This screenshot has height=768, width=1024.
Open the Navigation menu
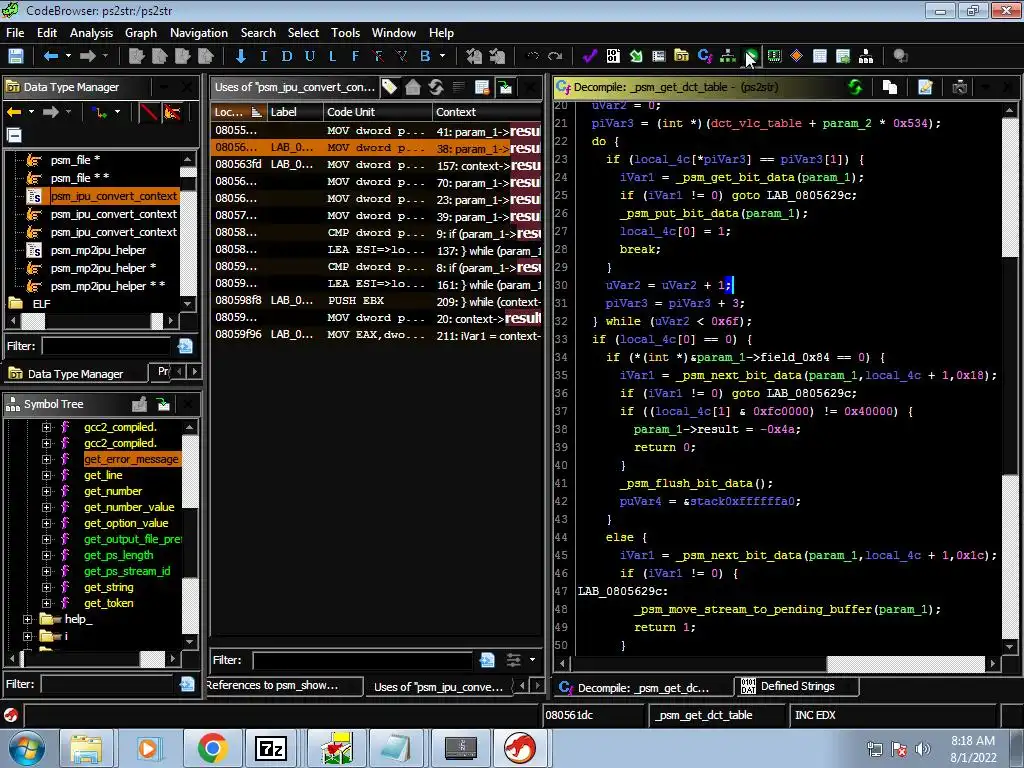pyautogui.click(x=199, y=33)
